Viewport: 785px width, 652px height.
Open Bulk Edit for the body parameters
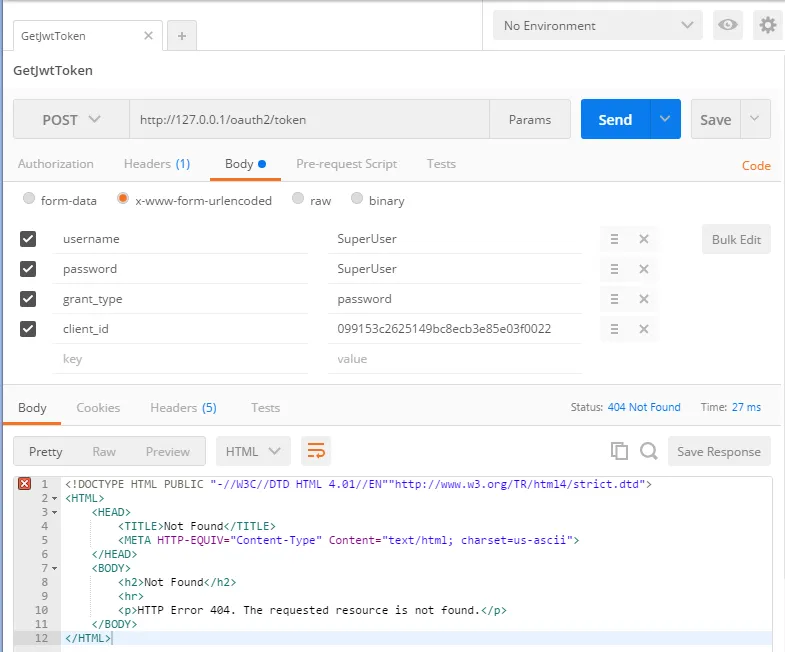[736, 239]
